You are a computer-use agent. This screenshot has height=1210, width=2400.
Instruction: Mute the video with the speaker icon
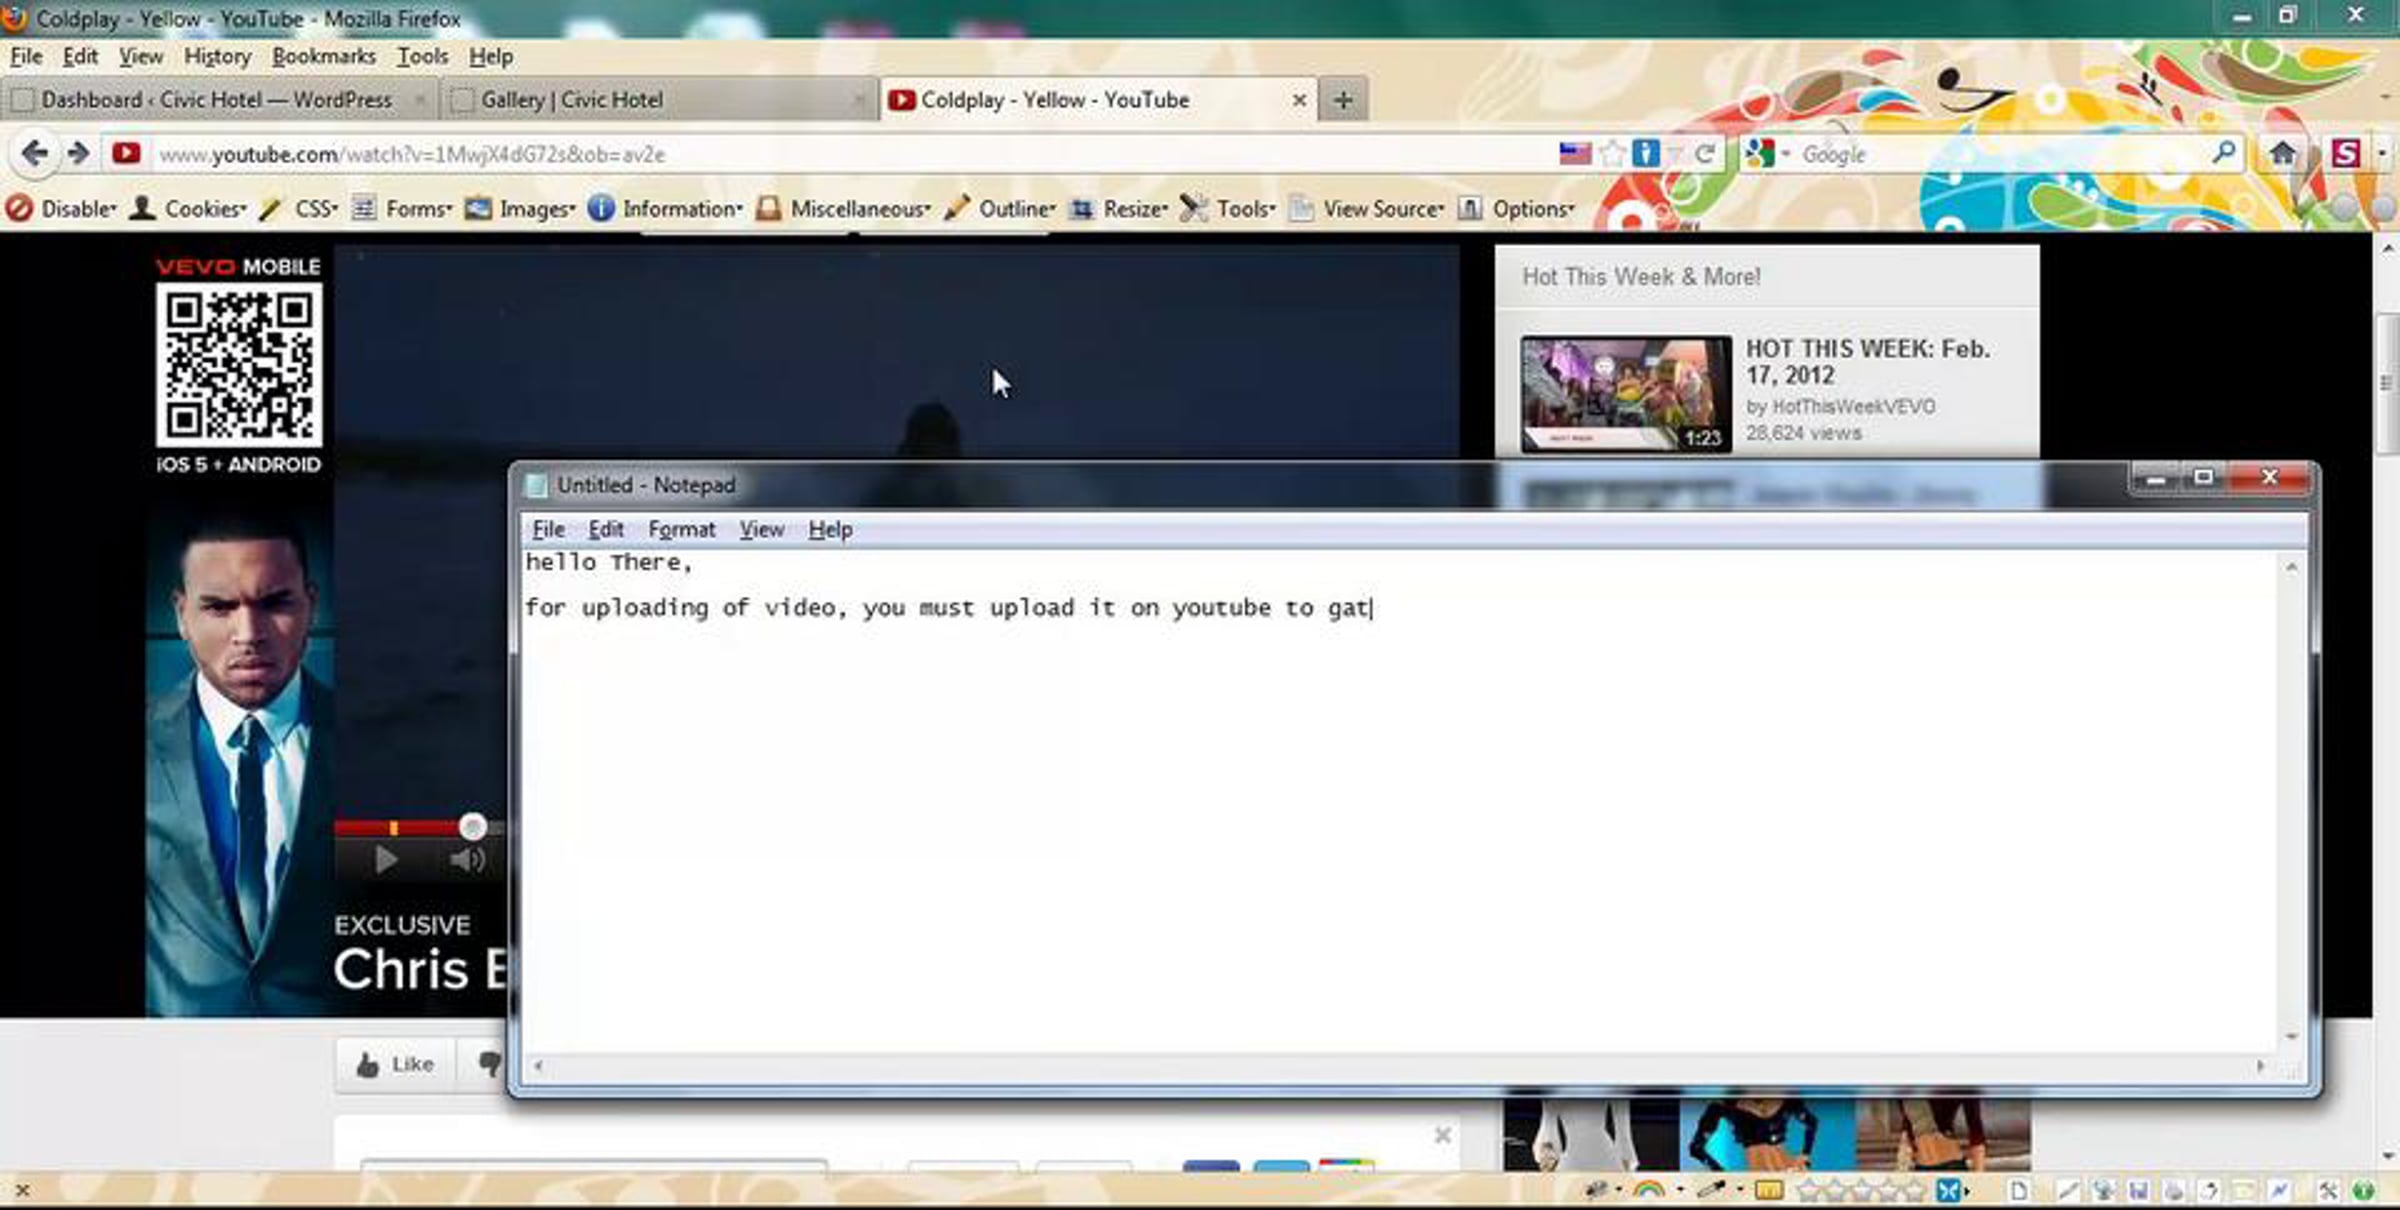pos(467,860)
